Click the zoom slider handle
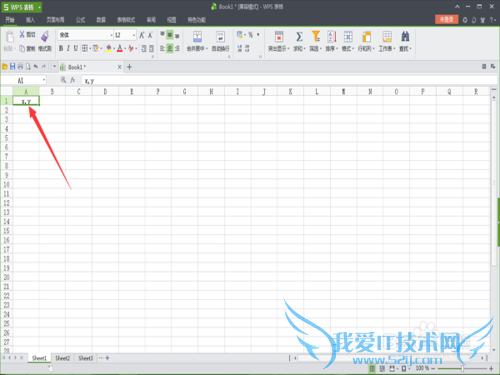 pos(463,368)
